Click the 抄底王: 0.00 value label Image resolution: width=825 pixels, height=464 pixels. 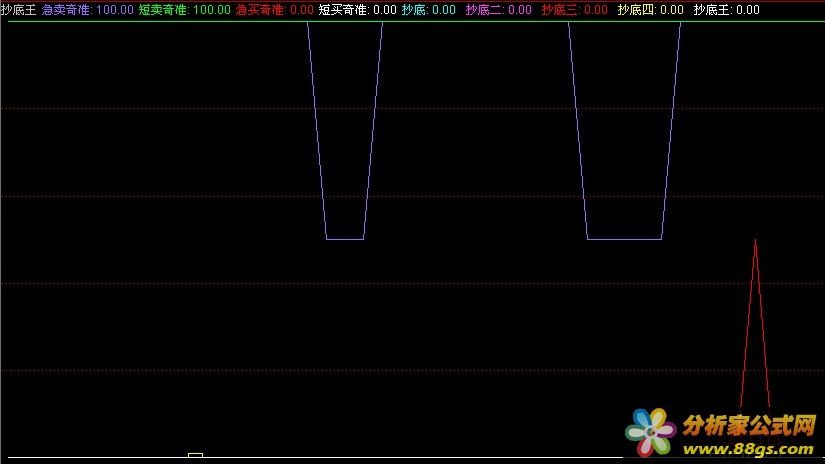(726, 9)
